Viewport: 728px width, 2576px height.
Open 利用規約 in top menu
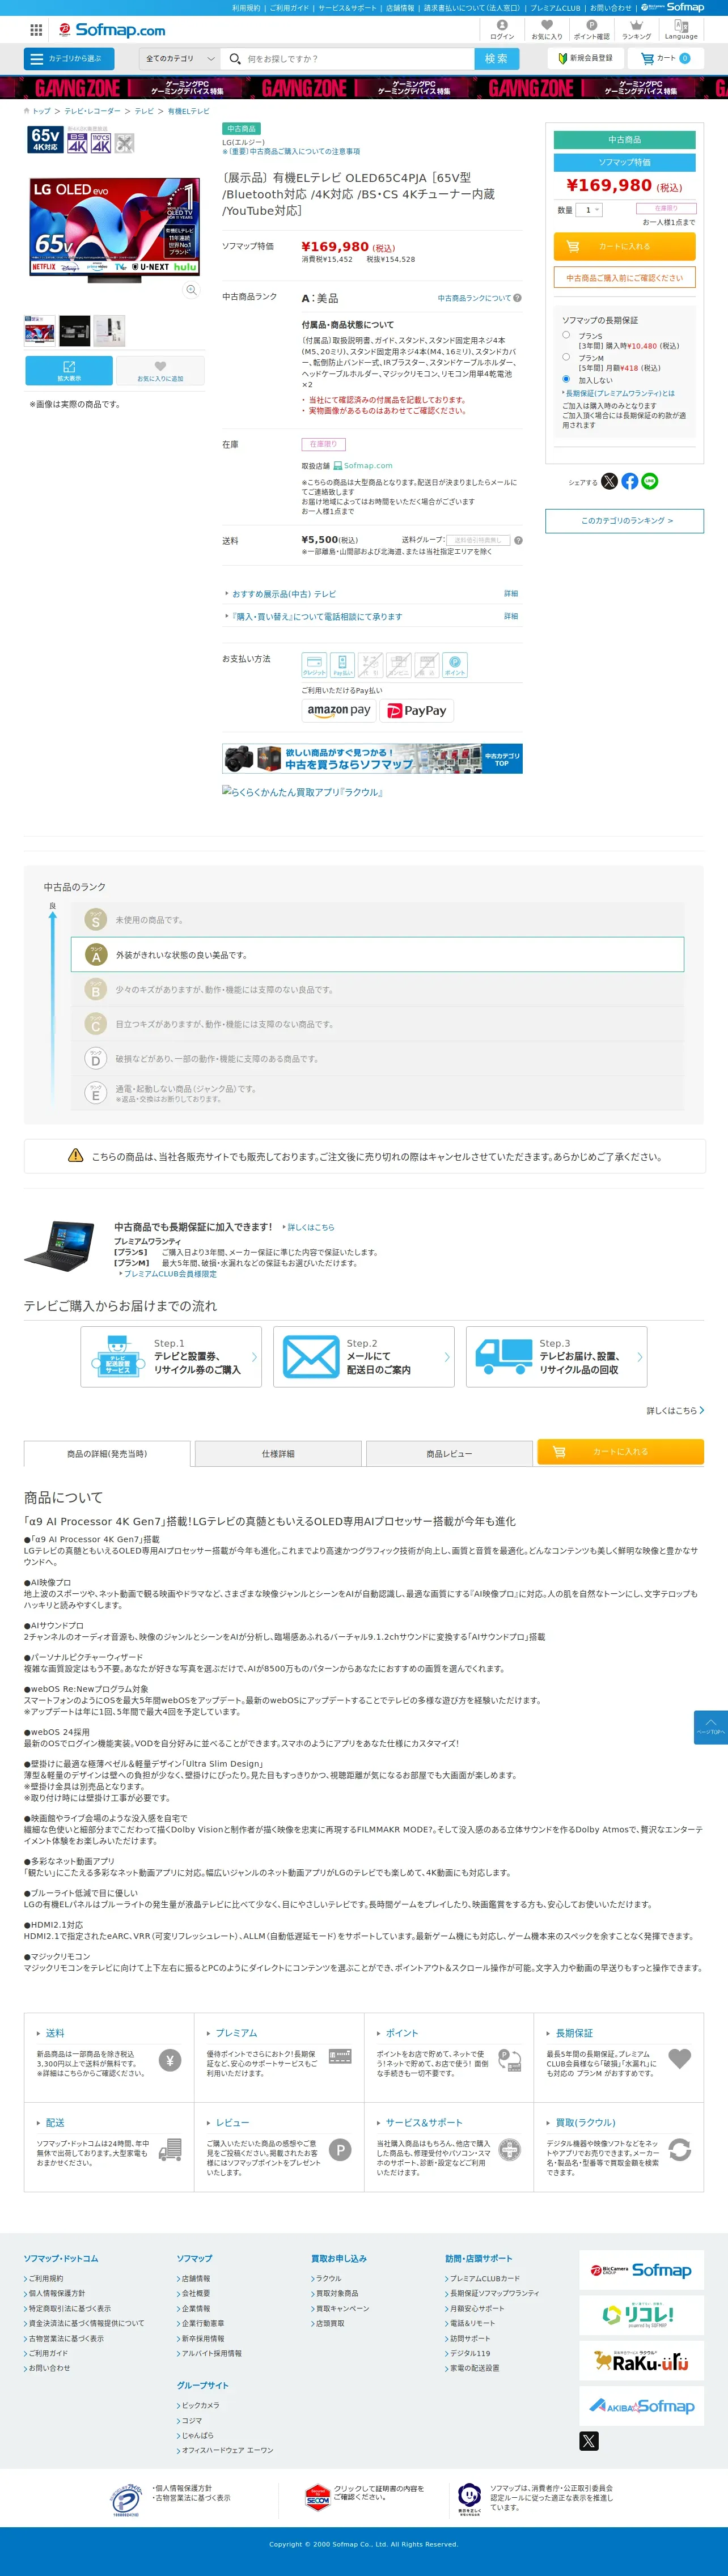(246, 7)
